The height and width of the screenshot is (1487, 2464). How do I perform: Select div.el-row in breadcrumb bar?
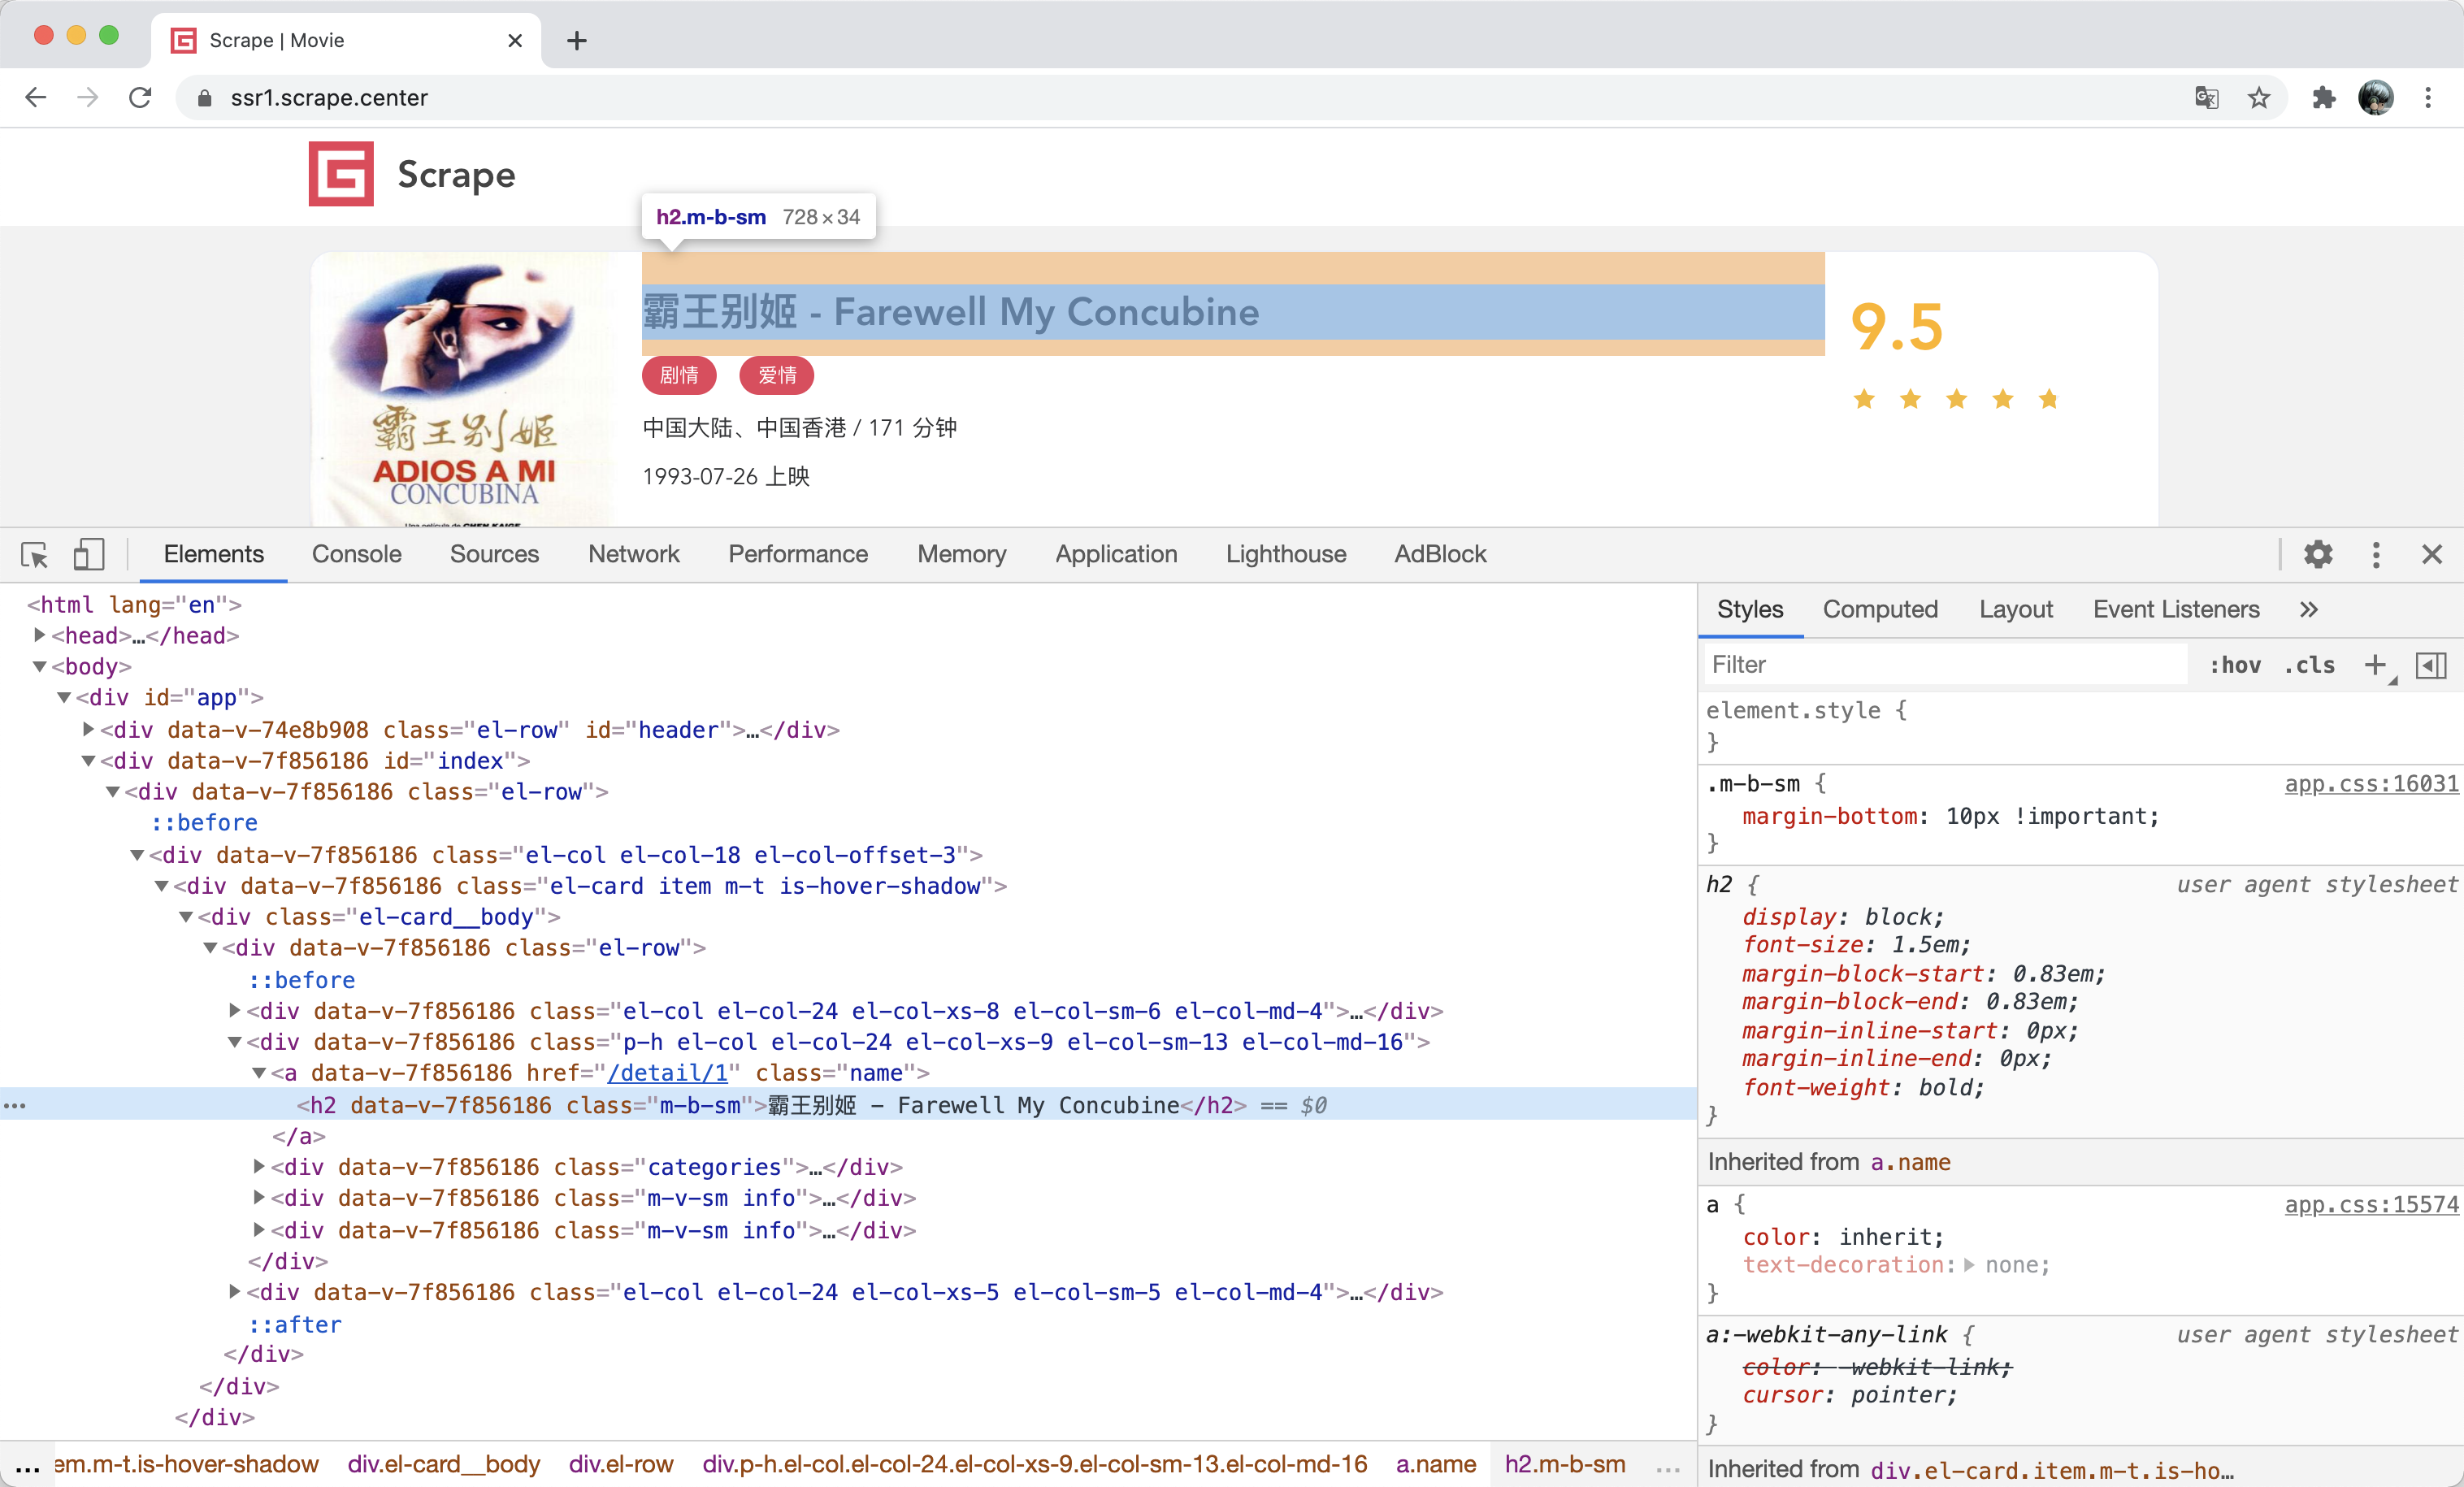621,1464
